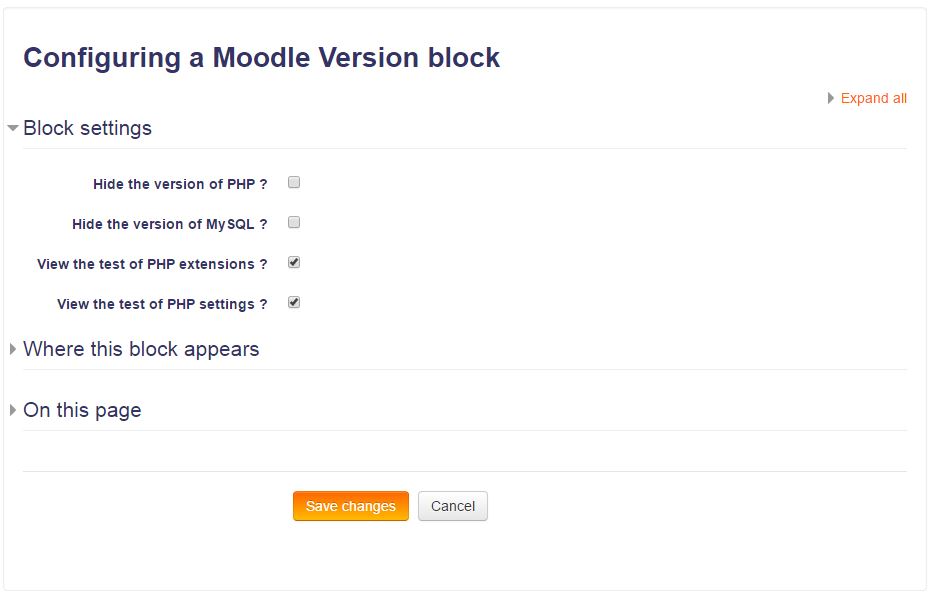
Task: Click the Expand all link
Action: (873, 98)
